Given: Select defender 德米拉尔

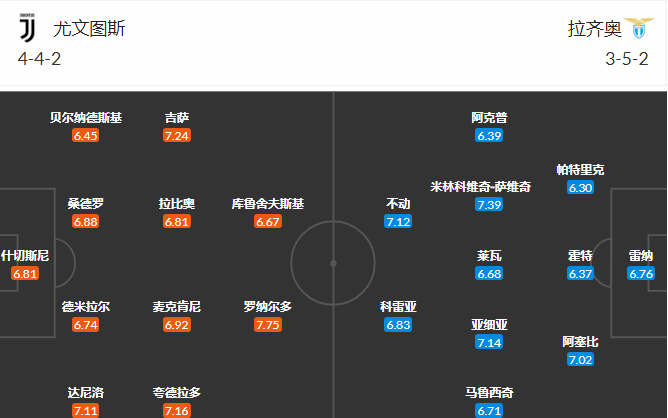Looking at the screenshot, I should [86, 307].
